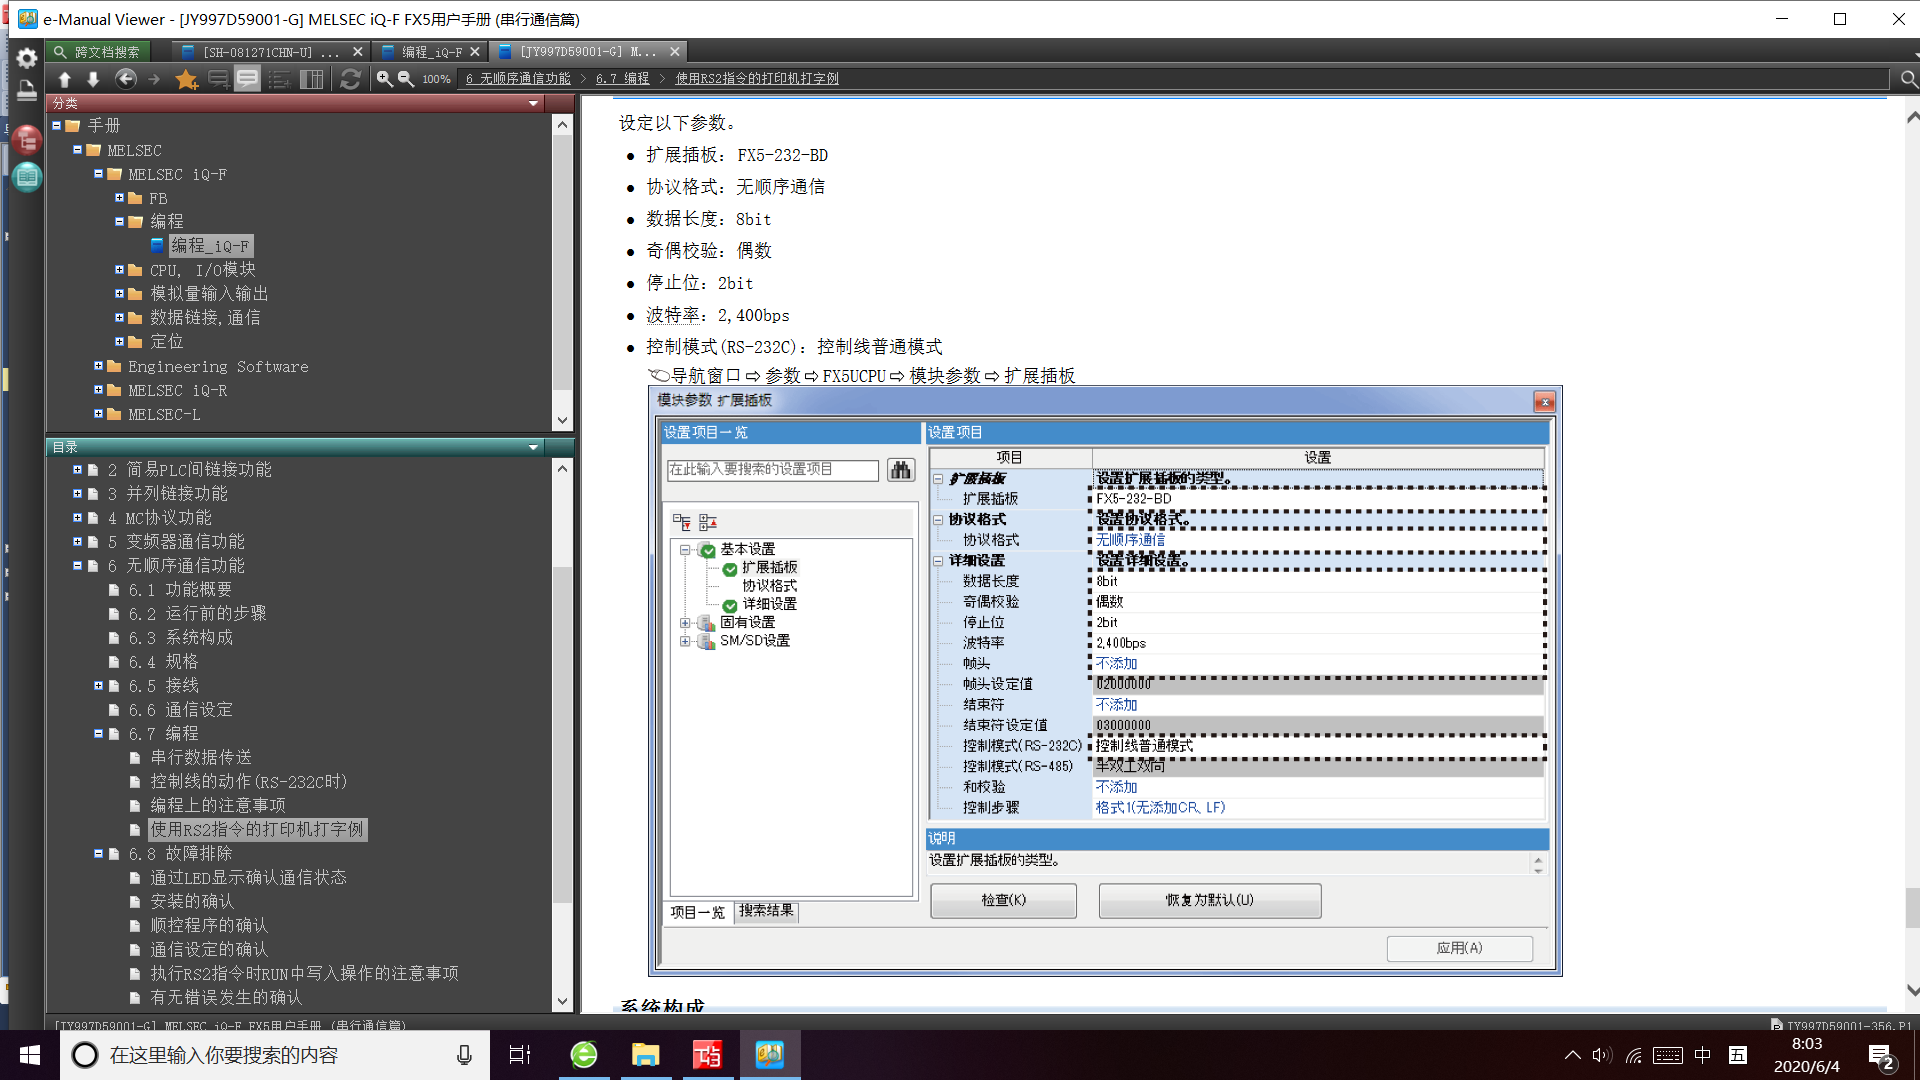Click the refresh icon in toolbar
This screenshot has height=1080, width=1920.
[350, 79]
